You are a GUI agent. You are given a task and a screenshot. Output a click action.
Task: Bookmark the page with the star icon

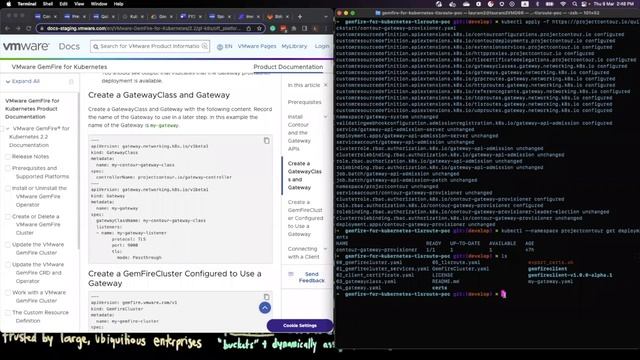coord(259,28)
